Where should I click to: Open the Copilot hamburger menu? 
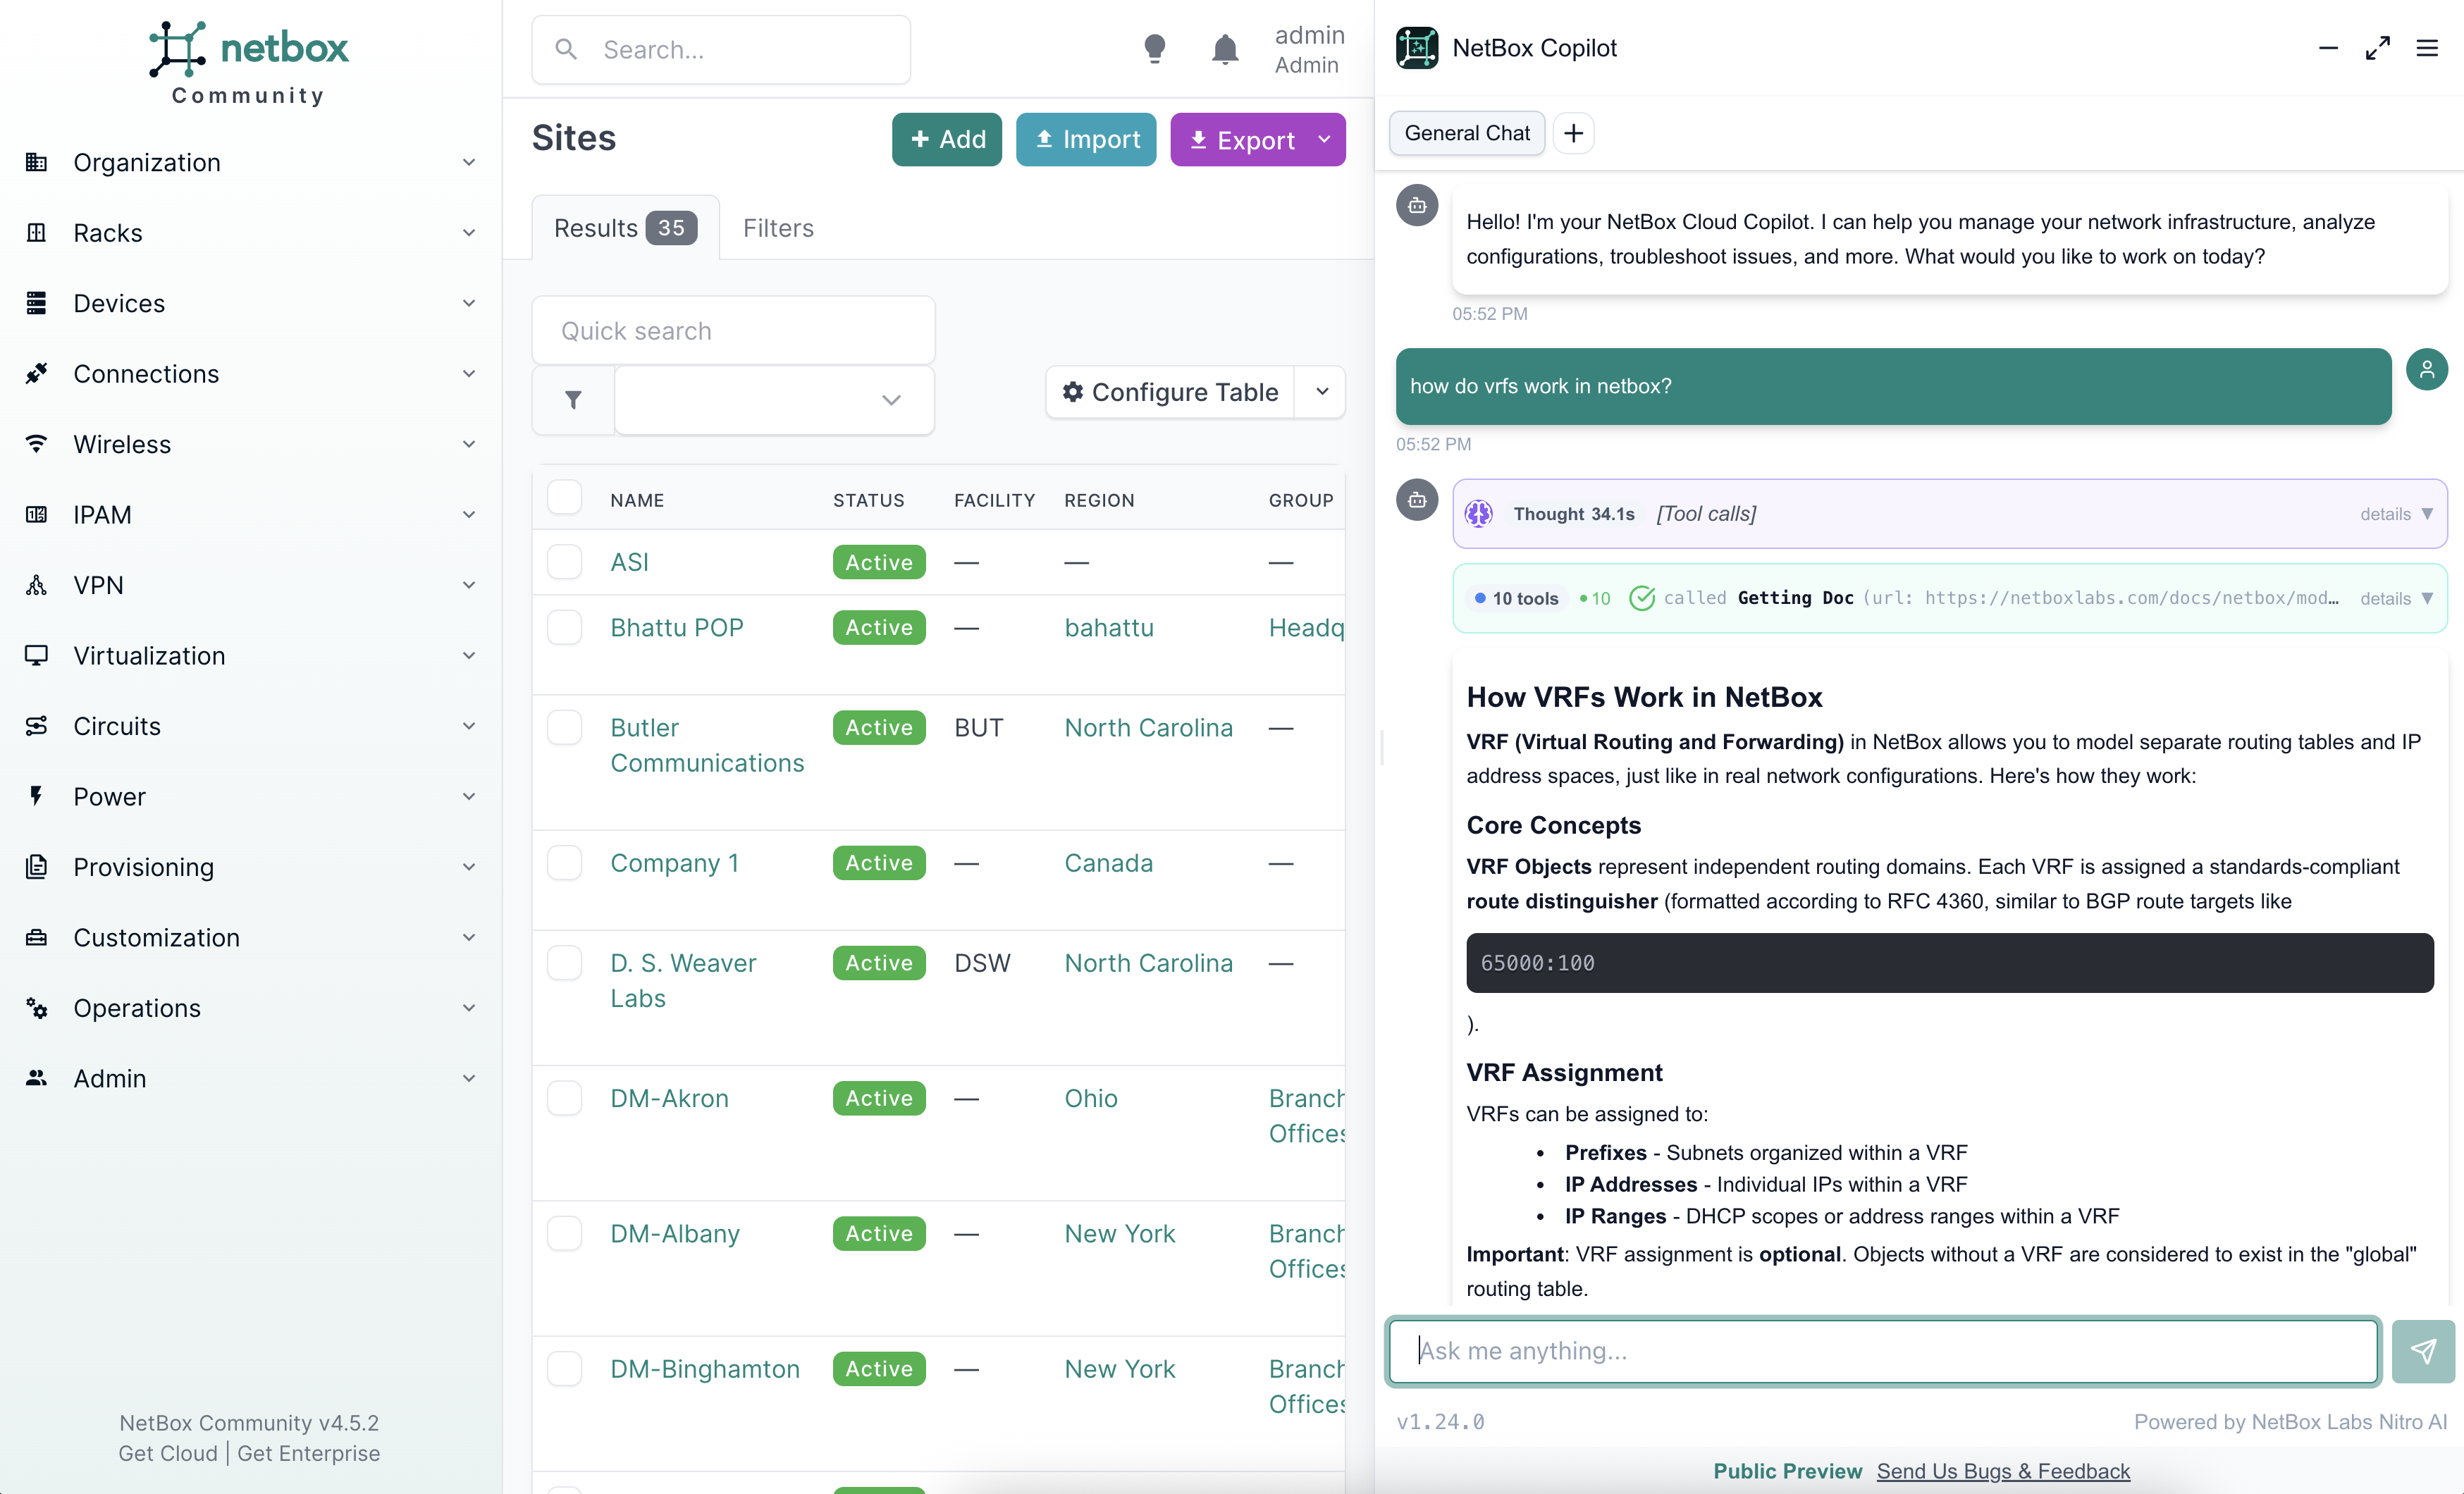coord(2427,48)
